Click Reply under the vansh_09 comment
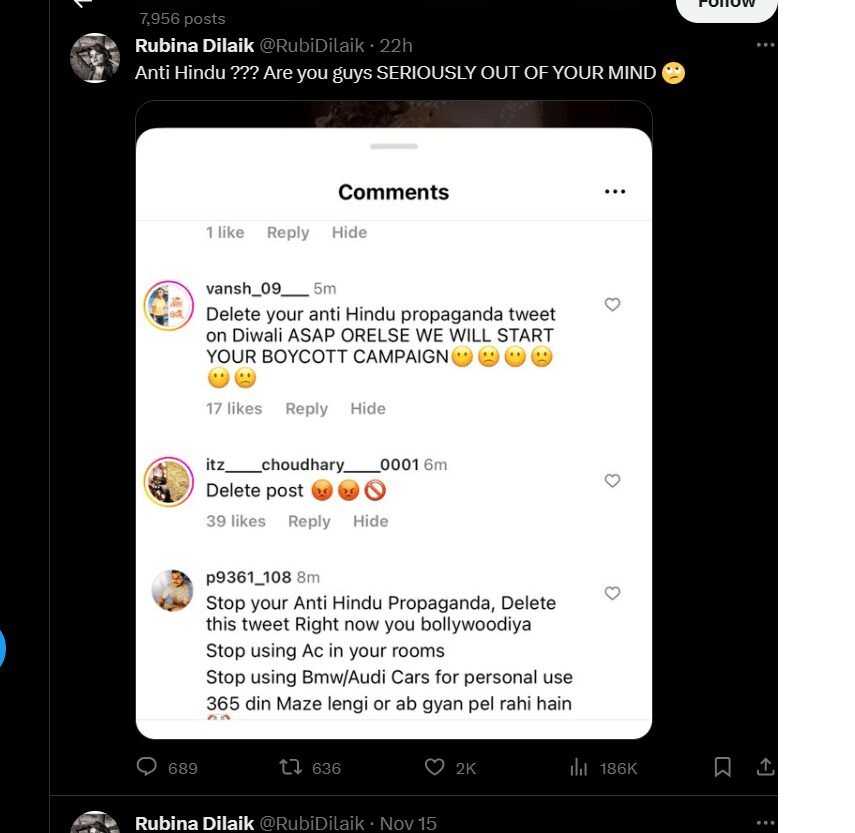 pyautogui.click(x=306, y=408)
